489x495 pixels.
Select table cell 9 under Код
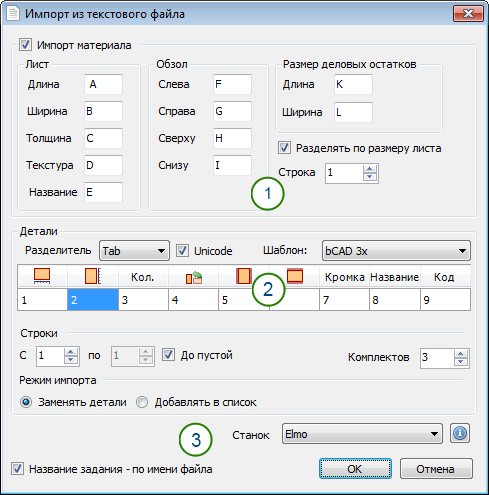pyautogui.click(x=445, y=300)
